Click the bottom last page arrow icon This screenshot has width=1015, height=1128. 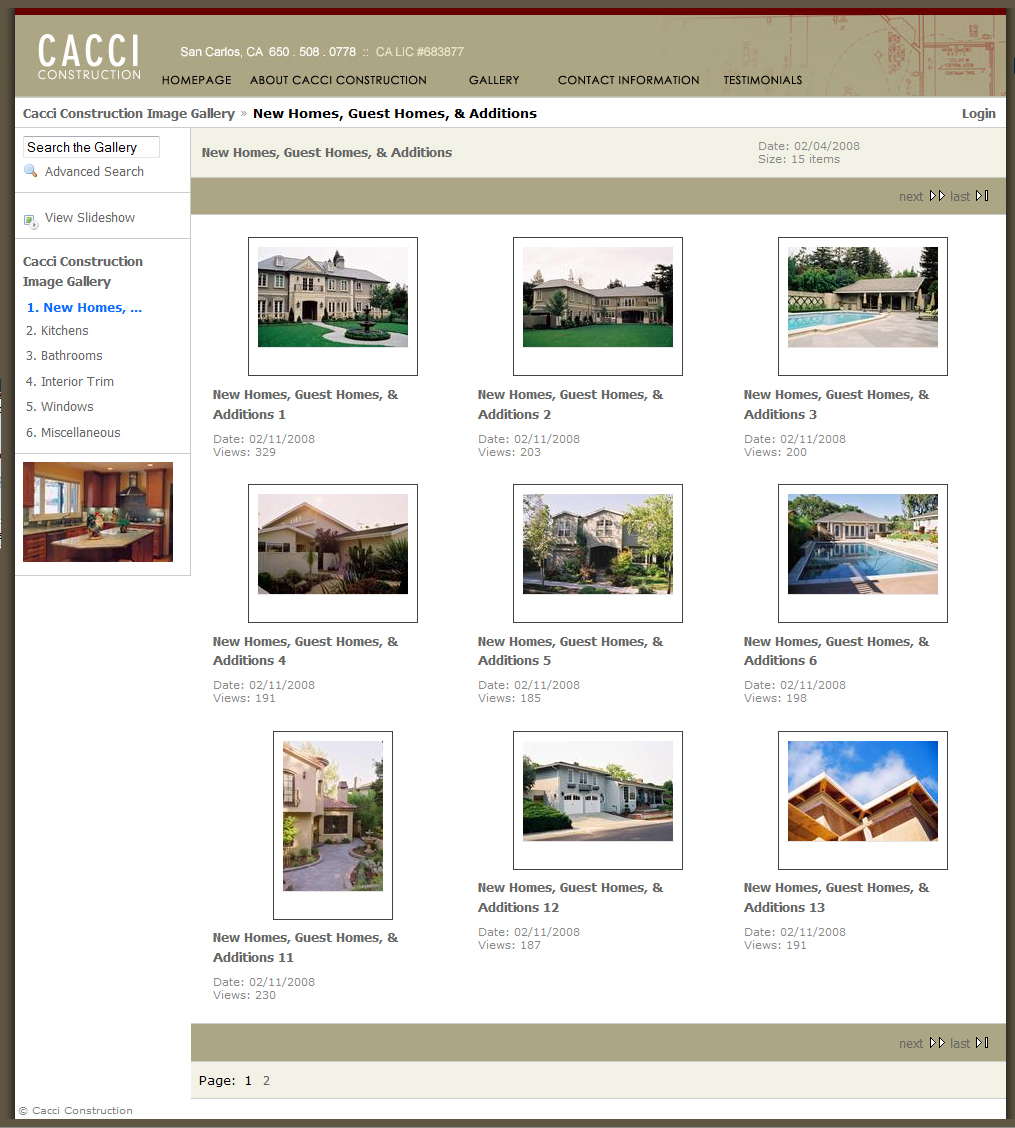982,1043
